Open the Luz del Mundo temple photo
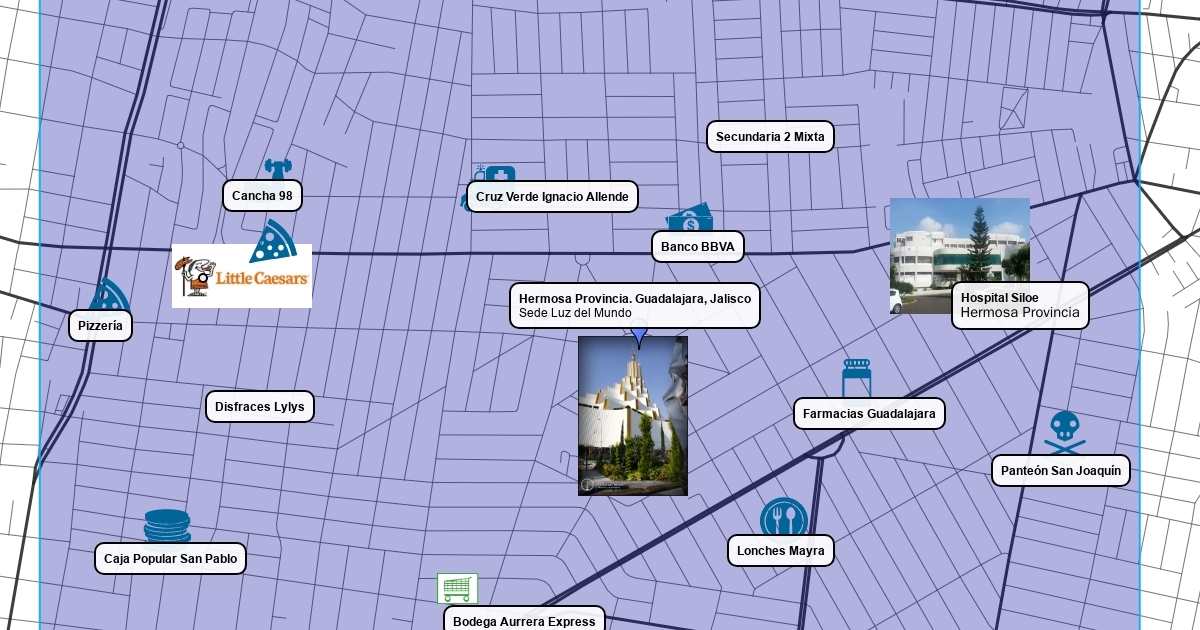This screenshot has width=1200, height=630. click(x=632, y=415)
